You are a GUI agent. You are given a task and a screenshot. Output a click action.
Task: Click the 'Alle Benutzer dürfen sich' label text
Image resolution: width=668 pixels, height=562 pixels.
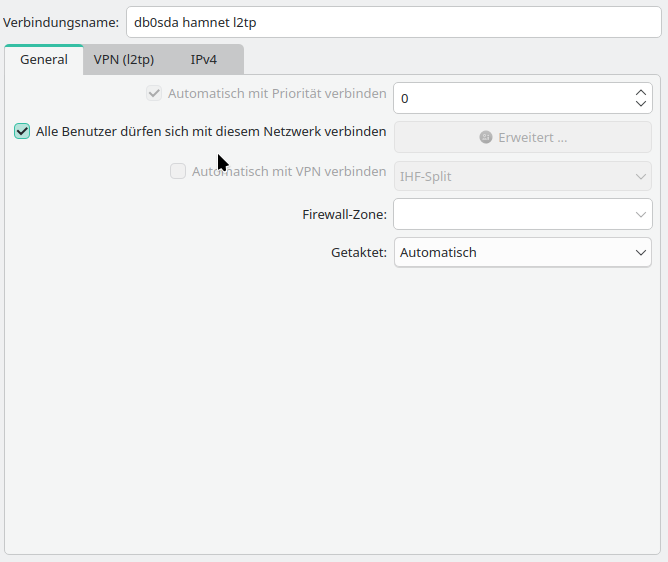tap(210, 131)
